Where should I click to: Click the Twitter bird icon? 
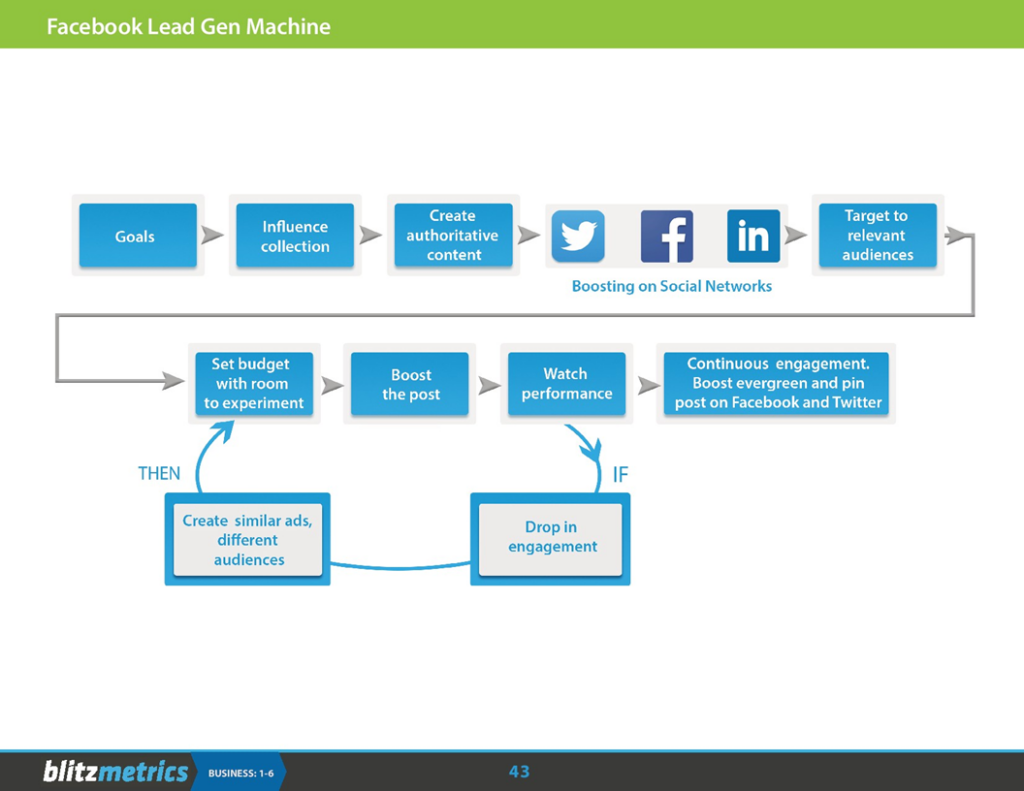point(578,236)
